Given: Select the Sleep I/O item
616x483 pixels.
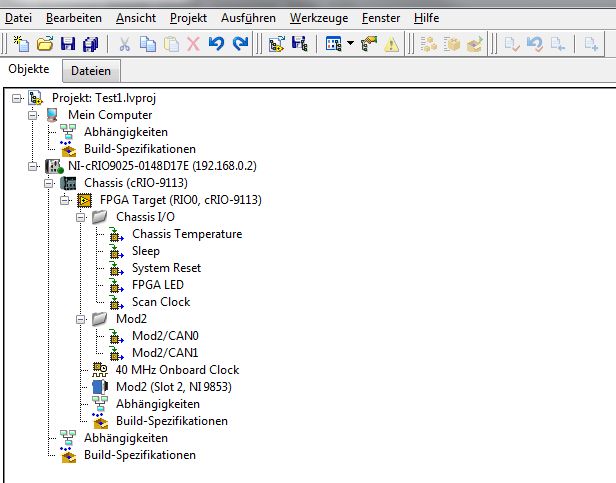Looking at the screenshot, I should [146, 251].
